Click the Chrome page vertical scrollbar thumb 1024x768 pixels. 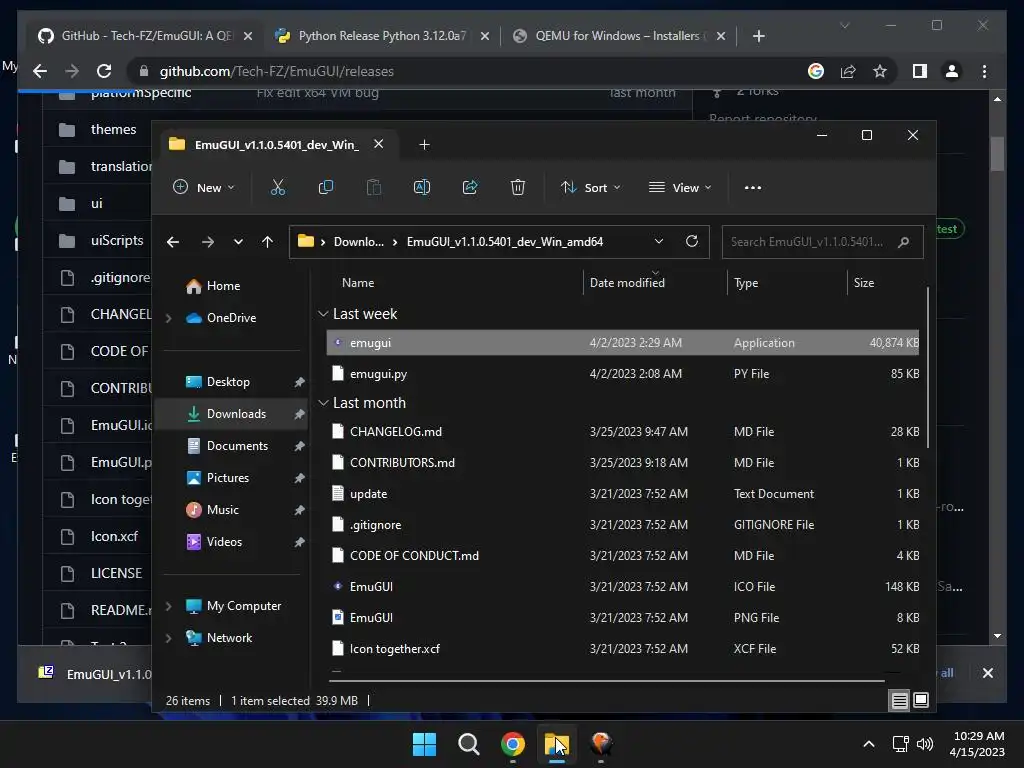(x=997, y=153)
